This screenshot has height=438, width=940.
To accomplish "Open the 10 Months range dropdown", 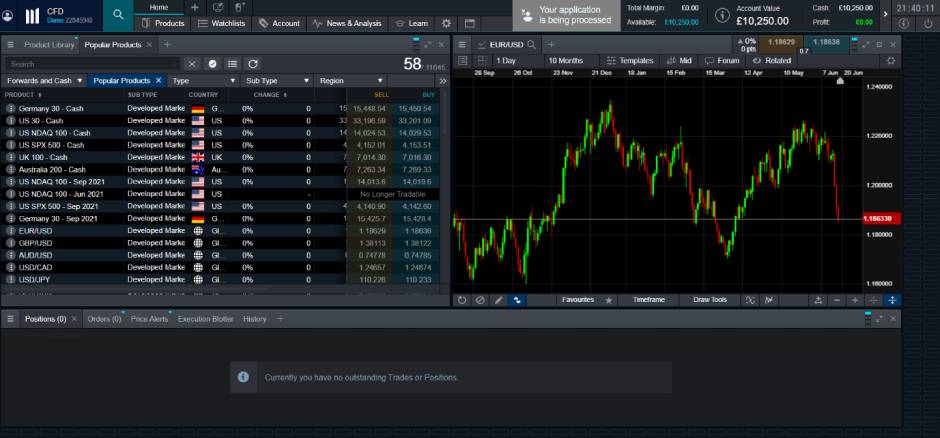I will coord(571,61).
